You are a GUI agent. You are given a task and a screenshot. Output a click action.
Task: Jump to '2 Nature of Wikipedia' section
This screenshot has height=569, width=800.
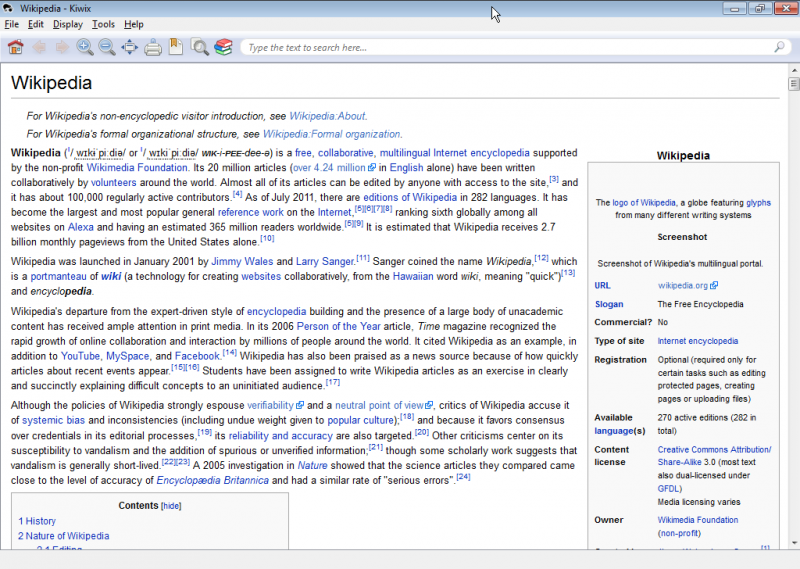tap(63, 536)
